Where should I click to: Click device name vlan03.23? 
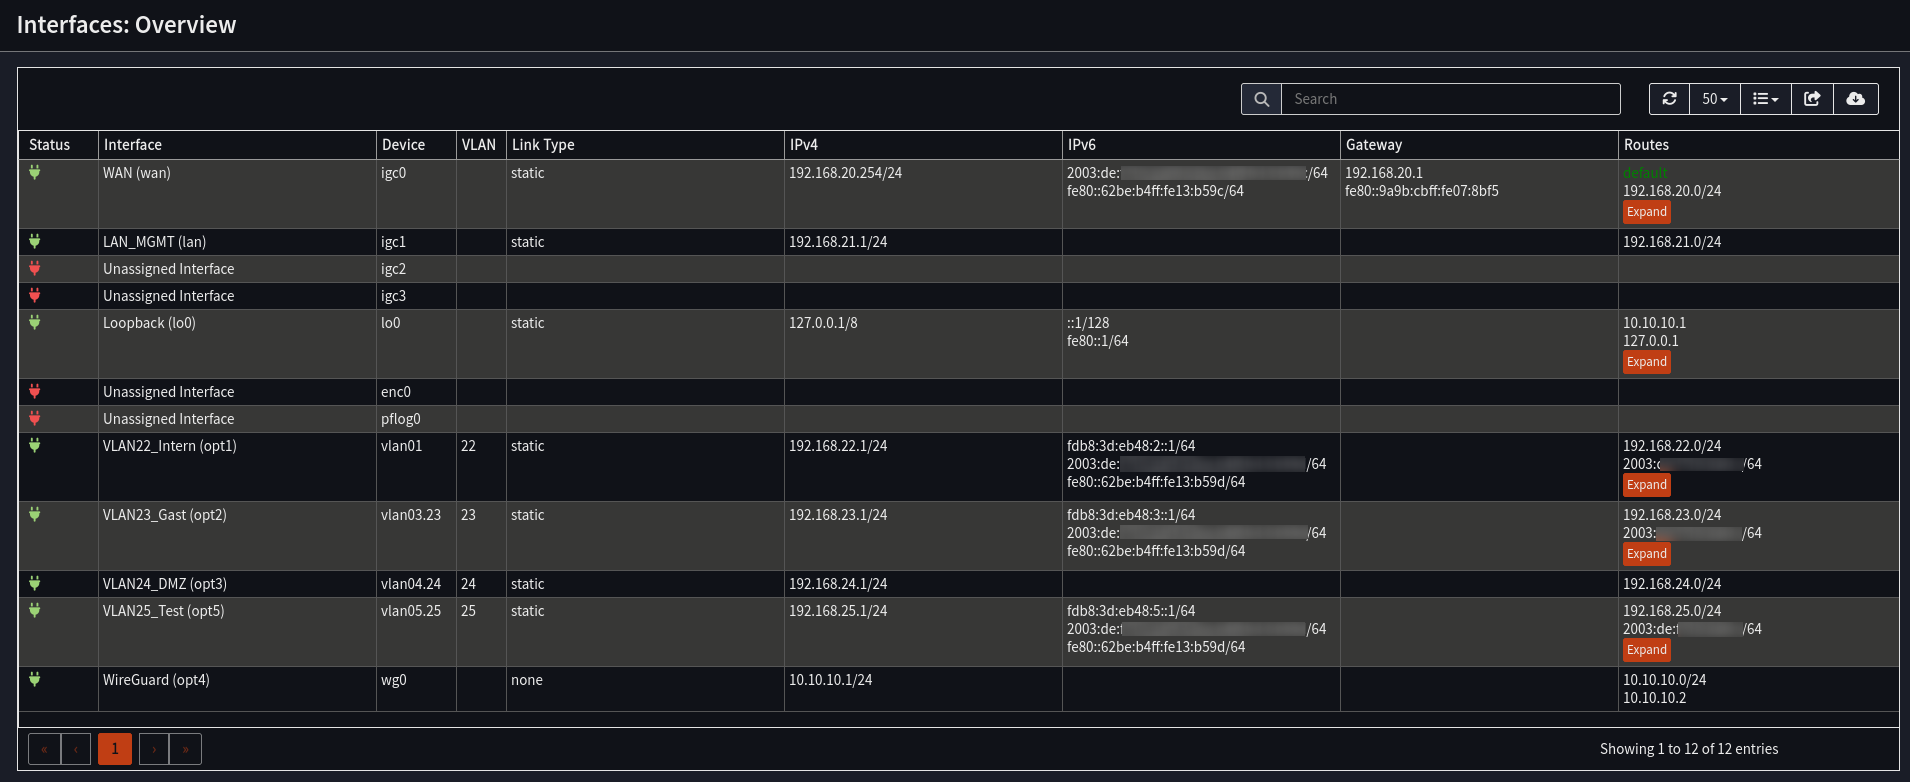(411, 515)
